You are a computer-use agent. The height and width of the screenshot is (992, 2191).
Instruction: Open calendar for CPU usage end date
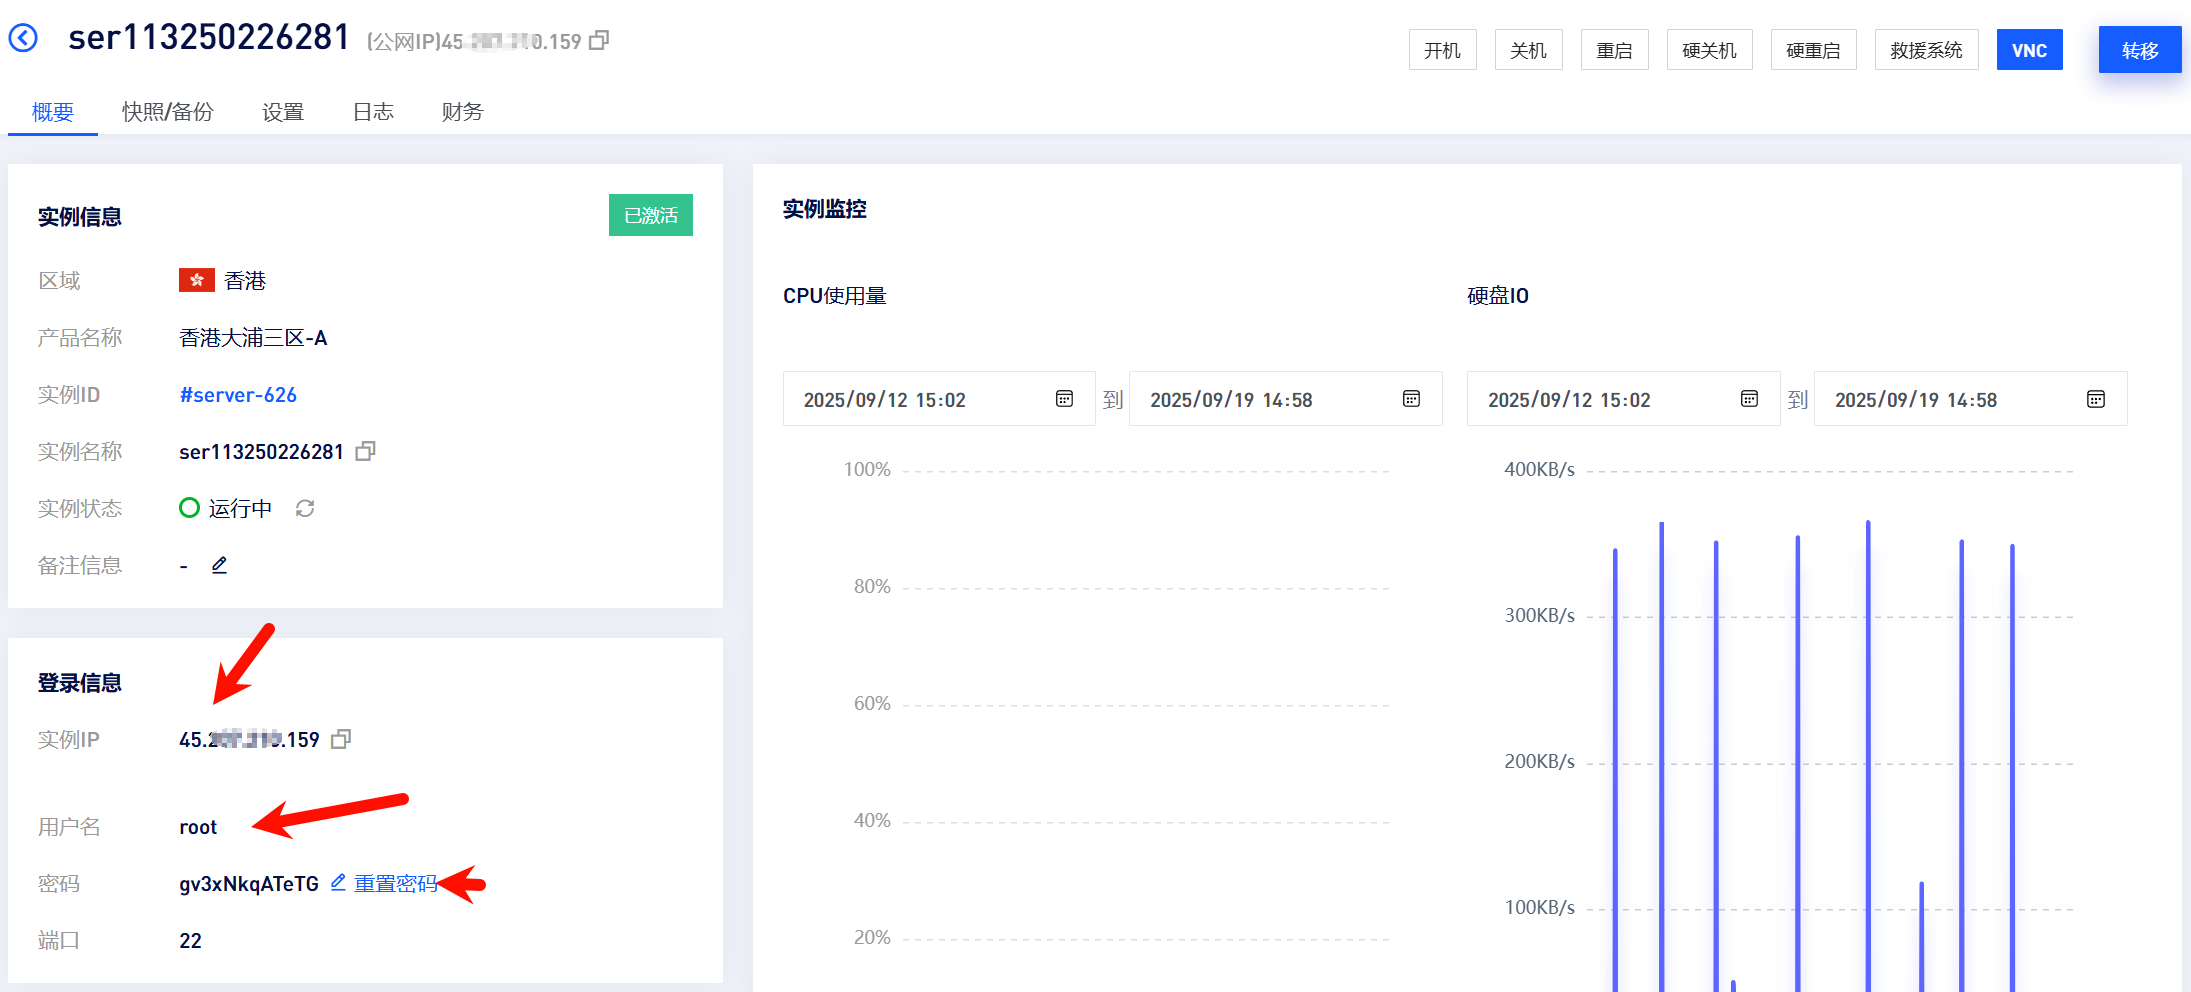pos(1411,399)
